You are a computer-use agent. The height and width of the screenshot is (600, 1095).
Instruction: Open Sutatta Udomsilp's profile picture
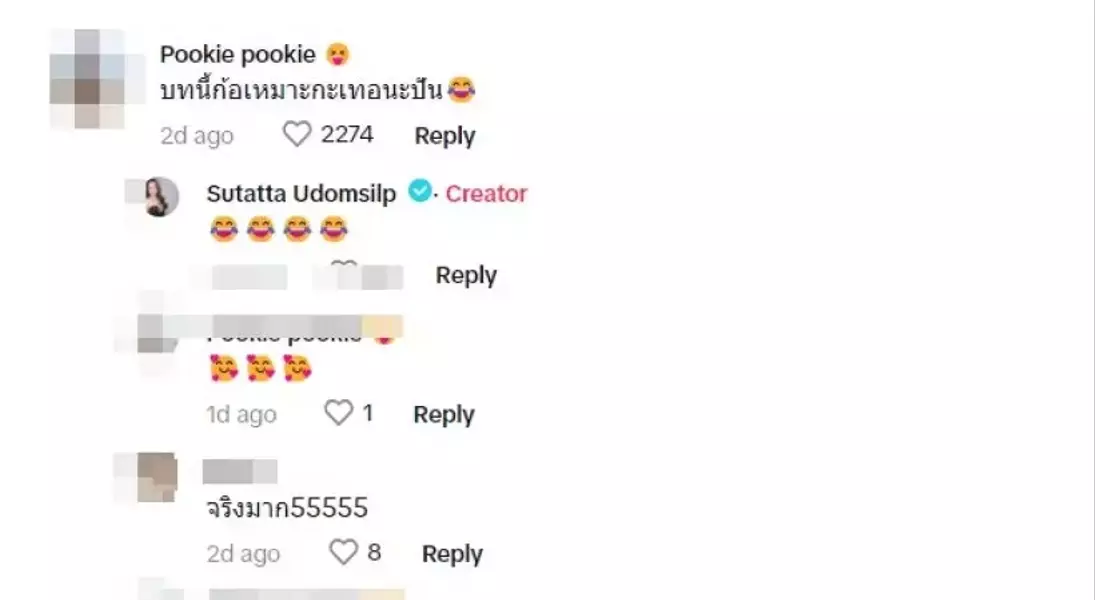click(161, 196)
